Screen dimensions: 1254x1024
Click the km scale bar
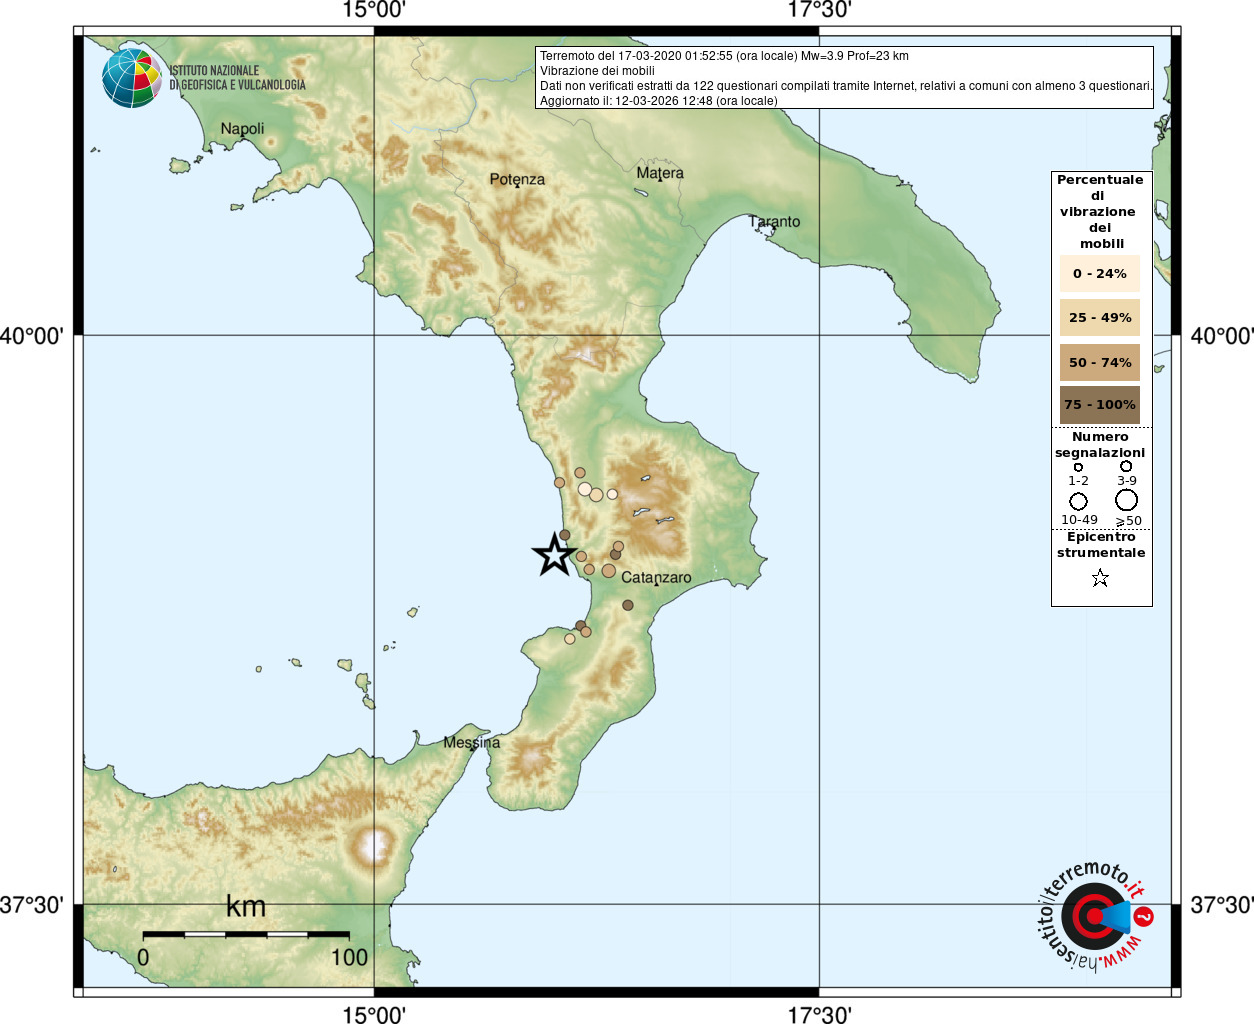[x=246, y=935]
